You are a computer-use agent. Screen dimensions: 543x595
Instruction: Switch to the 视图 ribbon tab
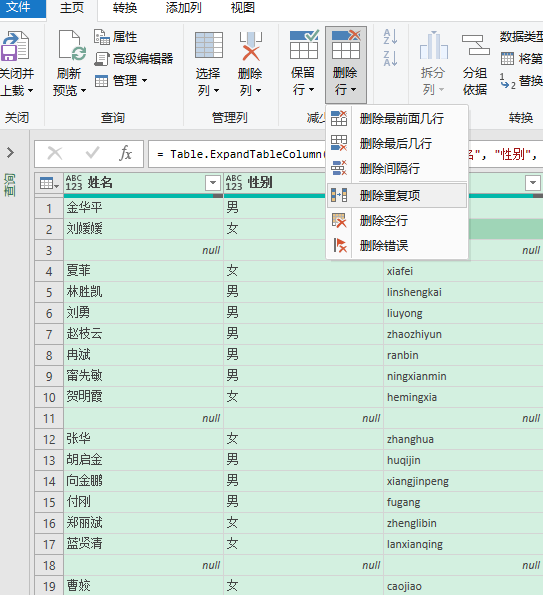click(242, 8)
